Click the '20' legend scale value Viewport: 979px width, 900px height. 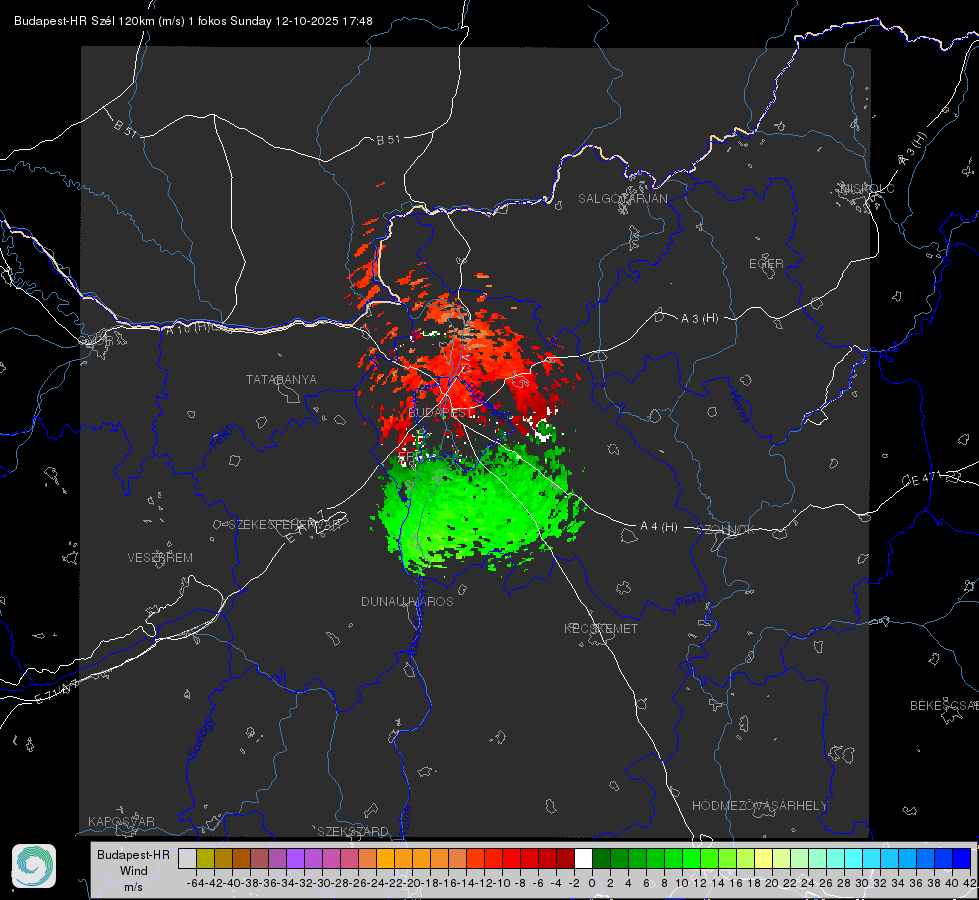point(772,883)
